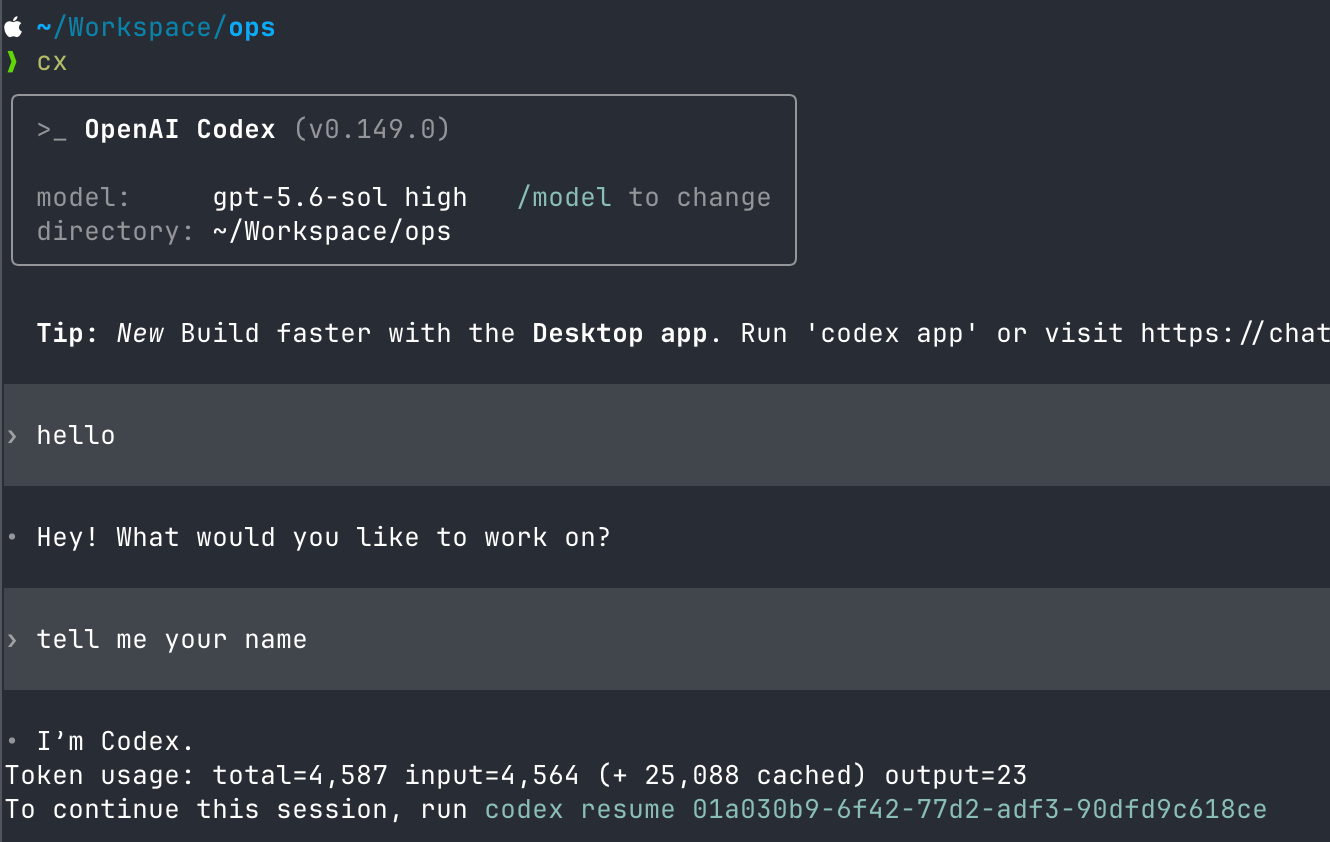Viewport: 1330px width, 842px height.
Task: Click the "hello" user message
Action: 76,435
